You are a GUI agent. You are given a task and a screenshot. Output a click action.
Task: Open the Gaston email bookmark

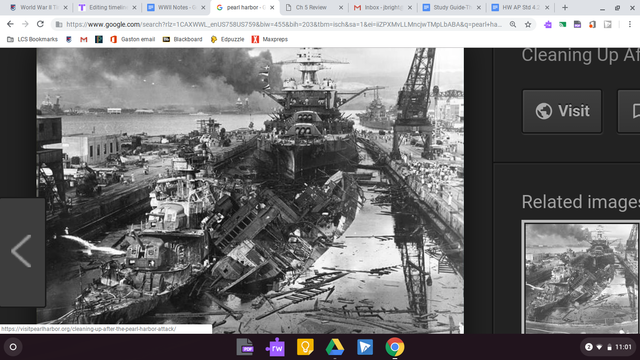(x=133, y=39)
